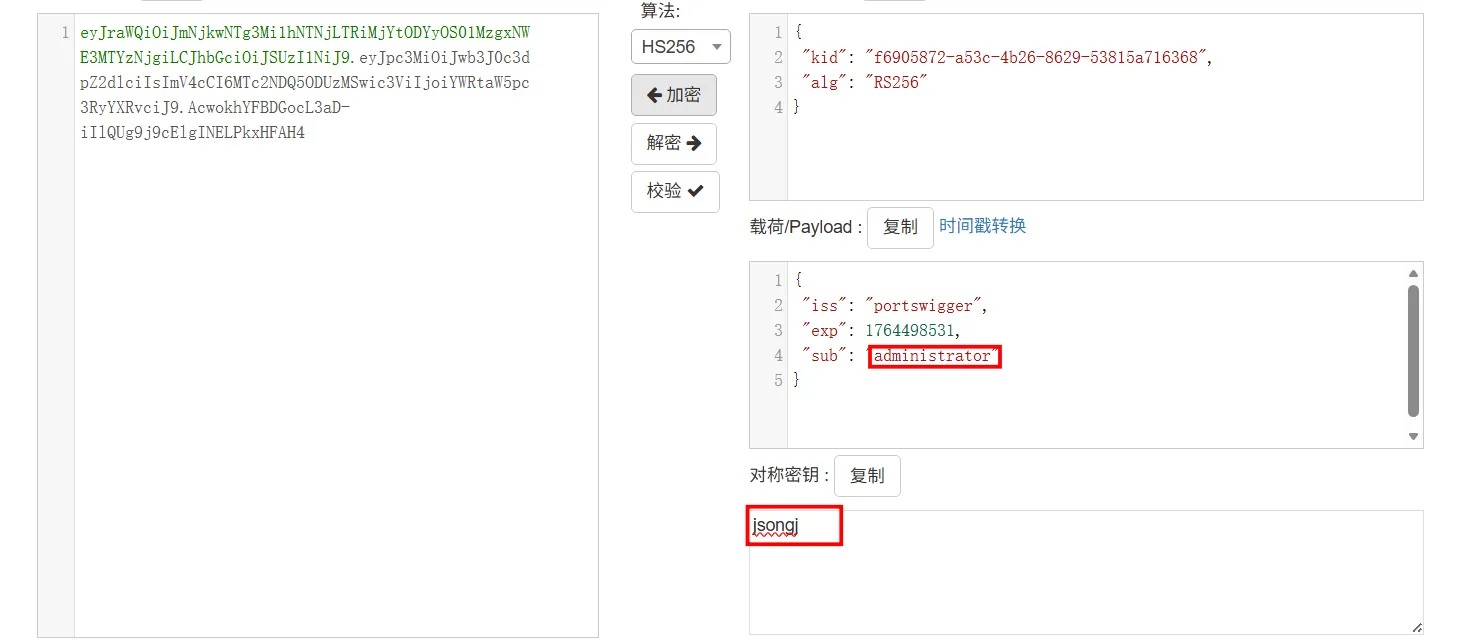This screenshot has height=643, width=1477.
Task: Click the 对称密钥 label
Action: [x=790, y=476]
